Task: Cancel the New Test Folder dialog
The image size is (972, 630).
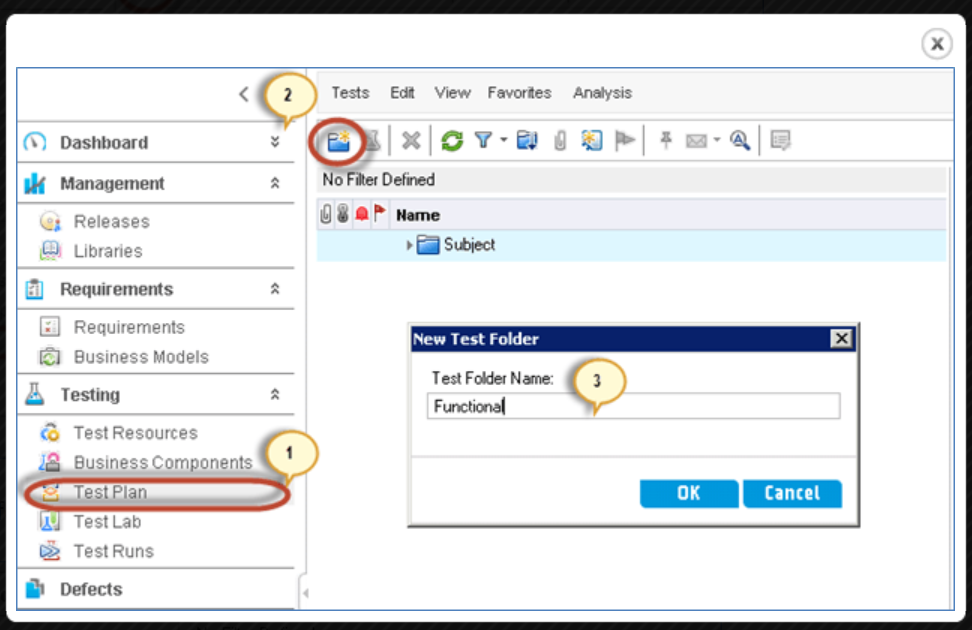Action: 792,493
